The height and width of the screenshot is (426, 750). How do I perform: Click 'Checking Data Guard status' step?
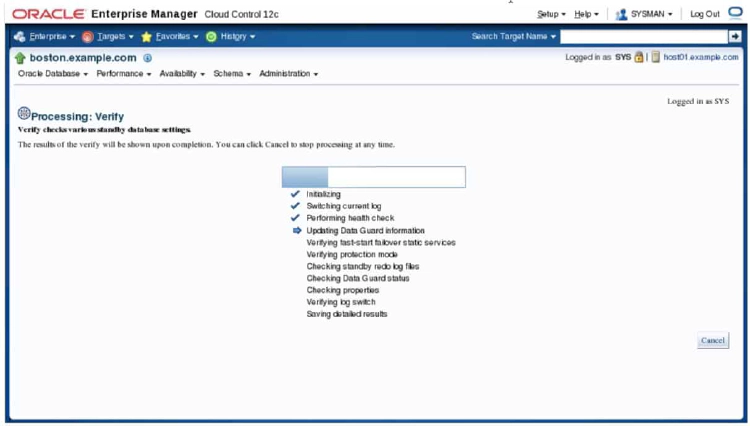(358, 278)
